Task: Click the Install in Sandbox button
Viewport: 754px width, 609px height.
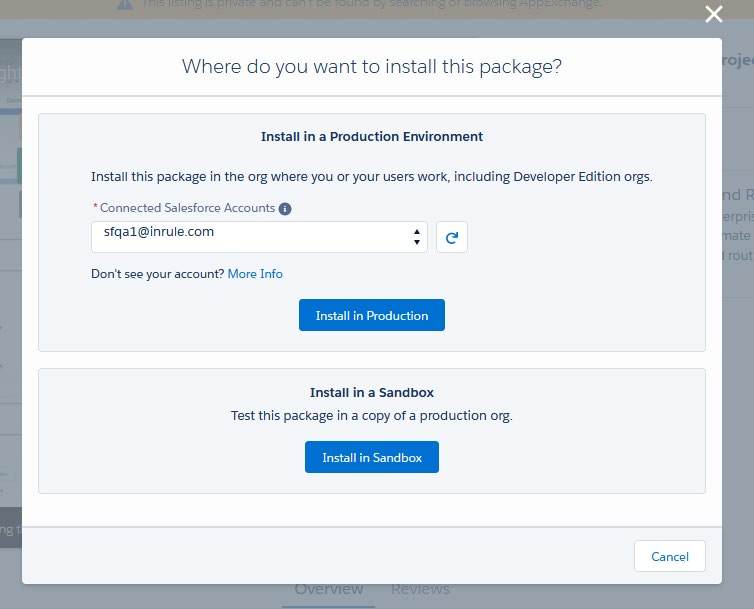Action: [x=372, y=457]
